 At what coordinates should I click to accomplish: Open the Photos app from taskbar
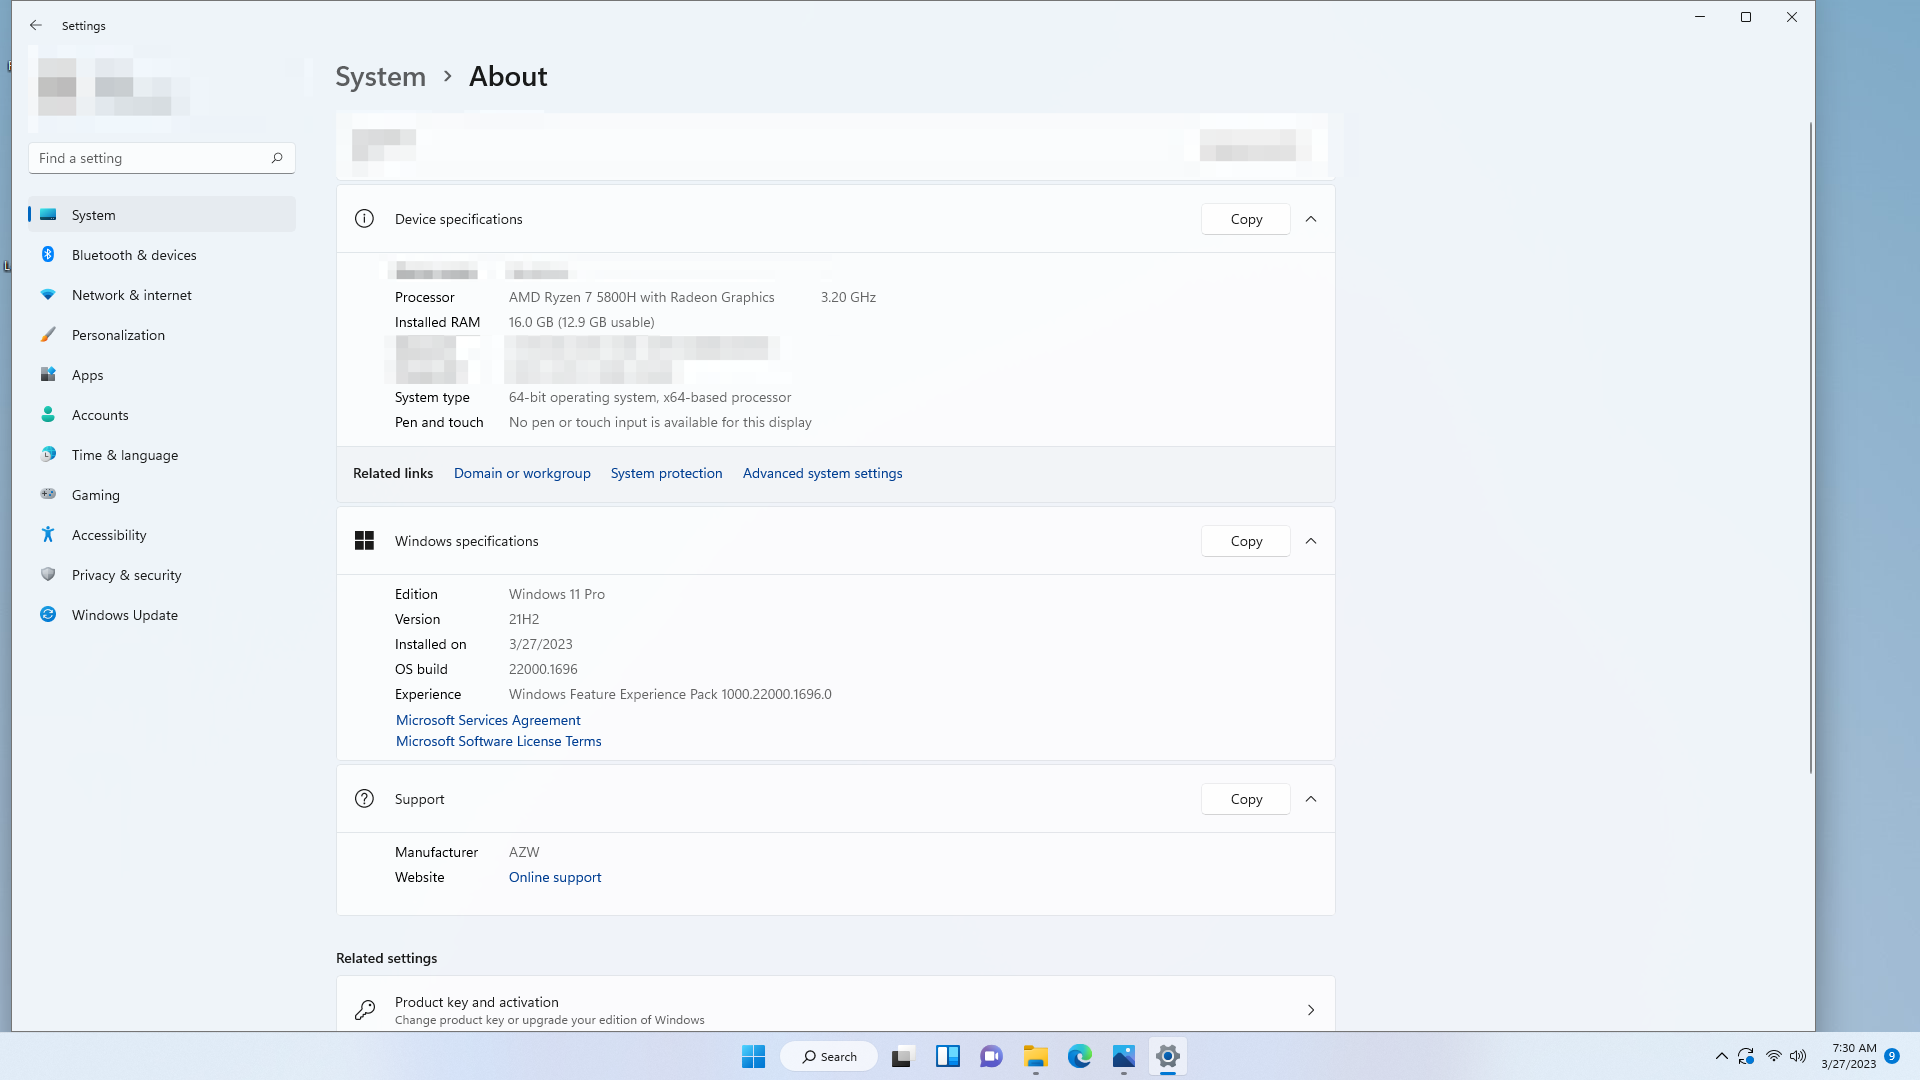pyautogui.click(x=1124, y=1056)
